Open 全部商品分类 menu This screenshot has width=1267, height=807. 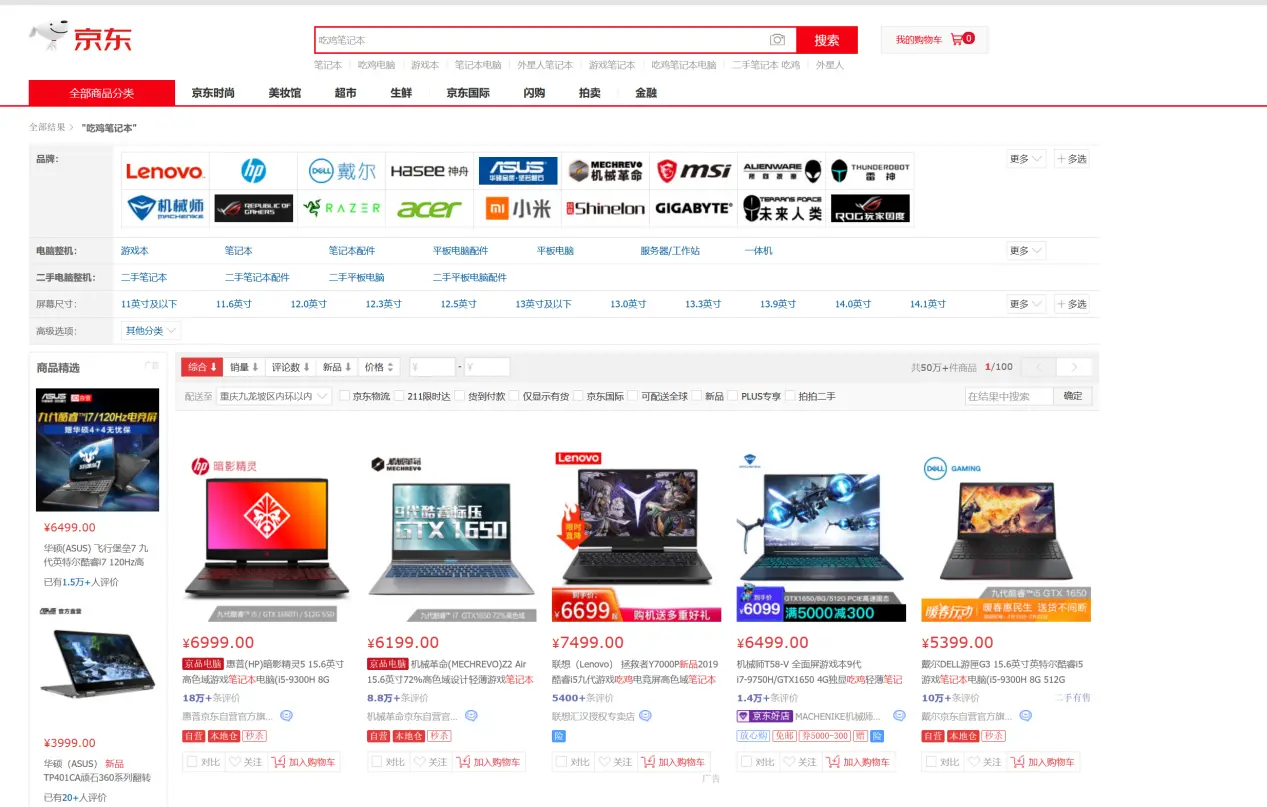(102, 93)
